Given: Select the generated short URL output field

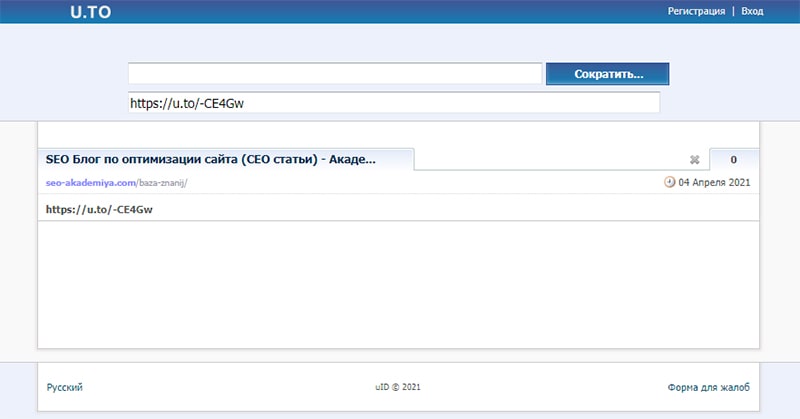Looking at the screenshot, I should point(394,102).
